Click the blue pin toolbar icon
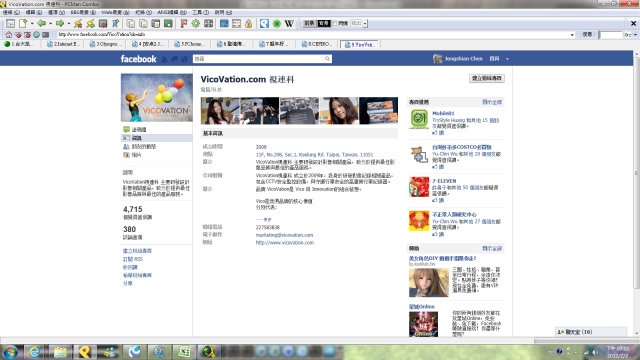 pyautogui.click(x=116, y=24)
